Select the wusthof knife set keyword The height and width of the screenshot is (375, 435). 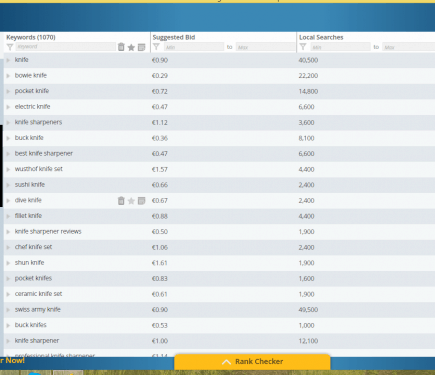click(39, 169)
